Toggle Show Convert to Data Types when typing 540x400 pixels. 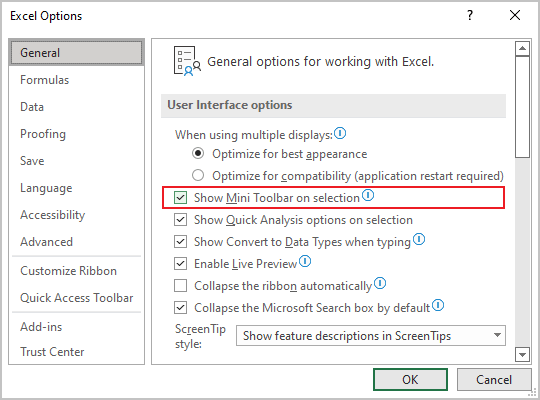tap(180, 242)
